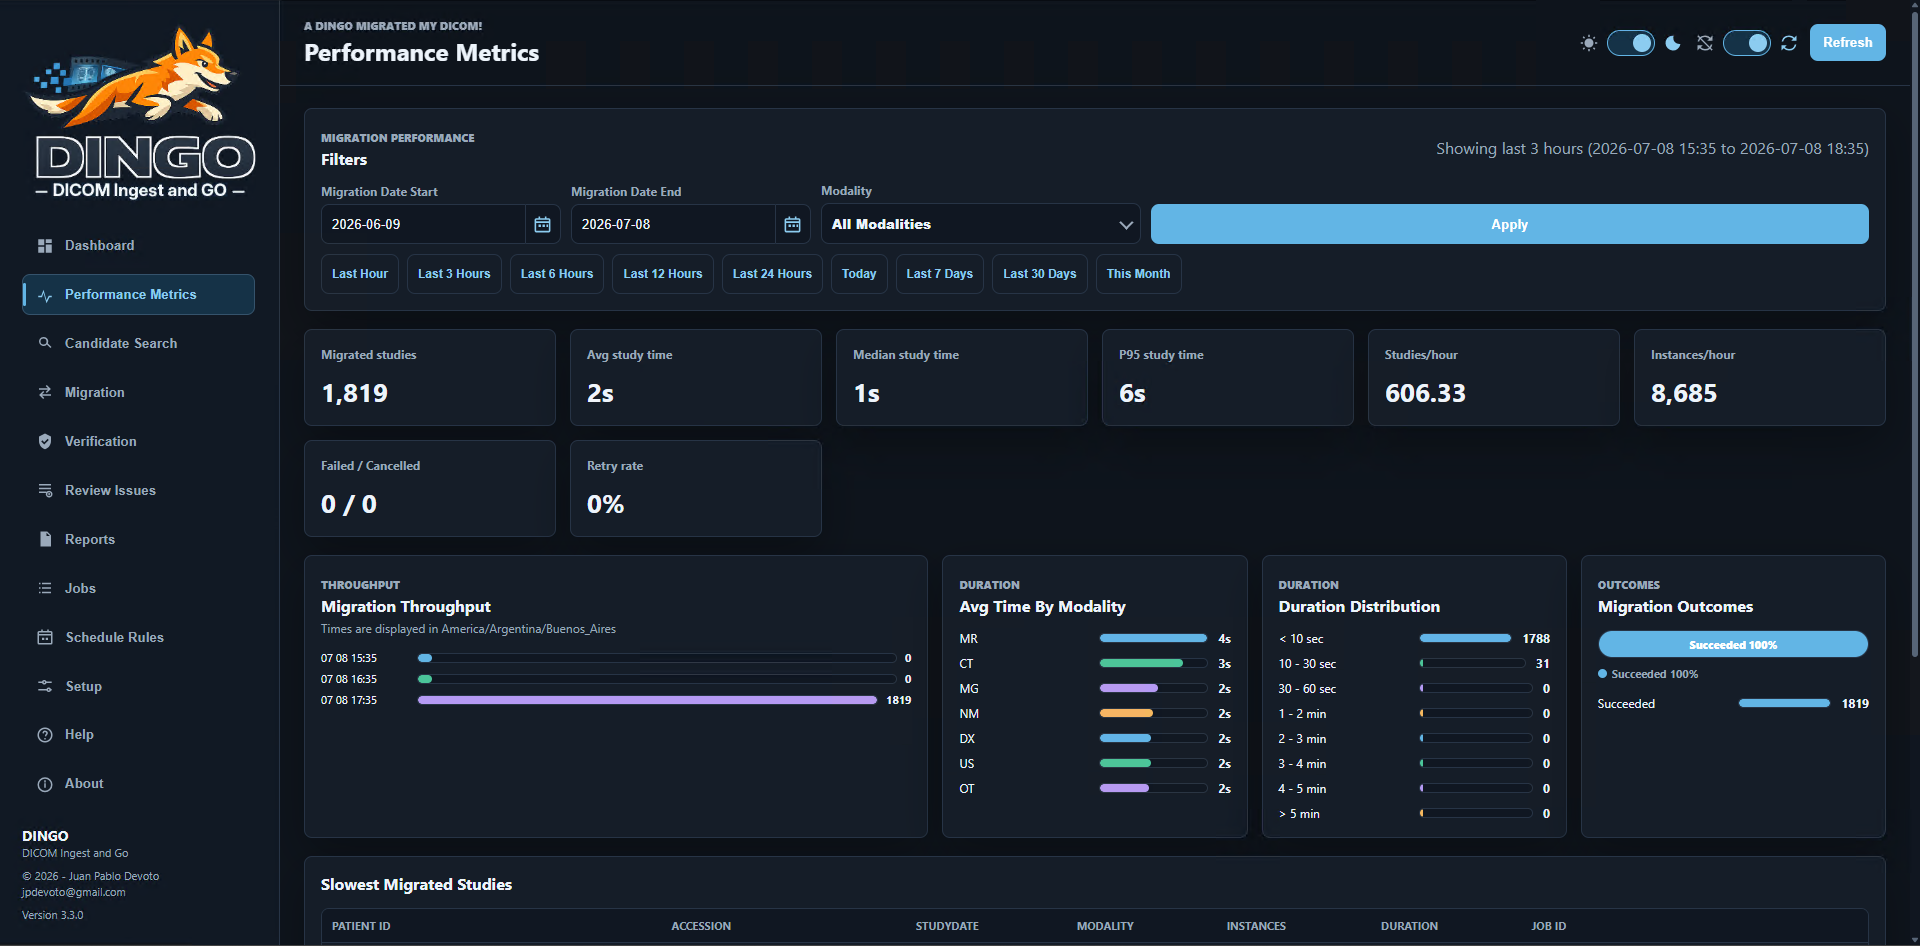Click the Migration Date End input field
Viewport: 1920px width, 946px height.
click(x=673, y=225)
